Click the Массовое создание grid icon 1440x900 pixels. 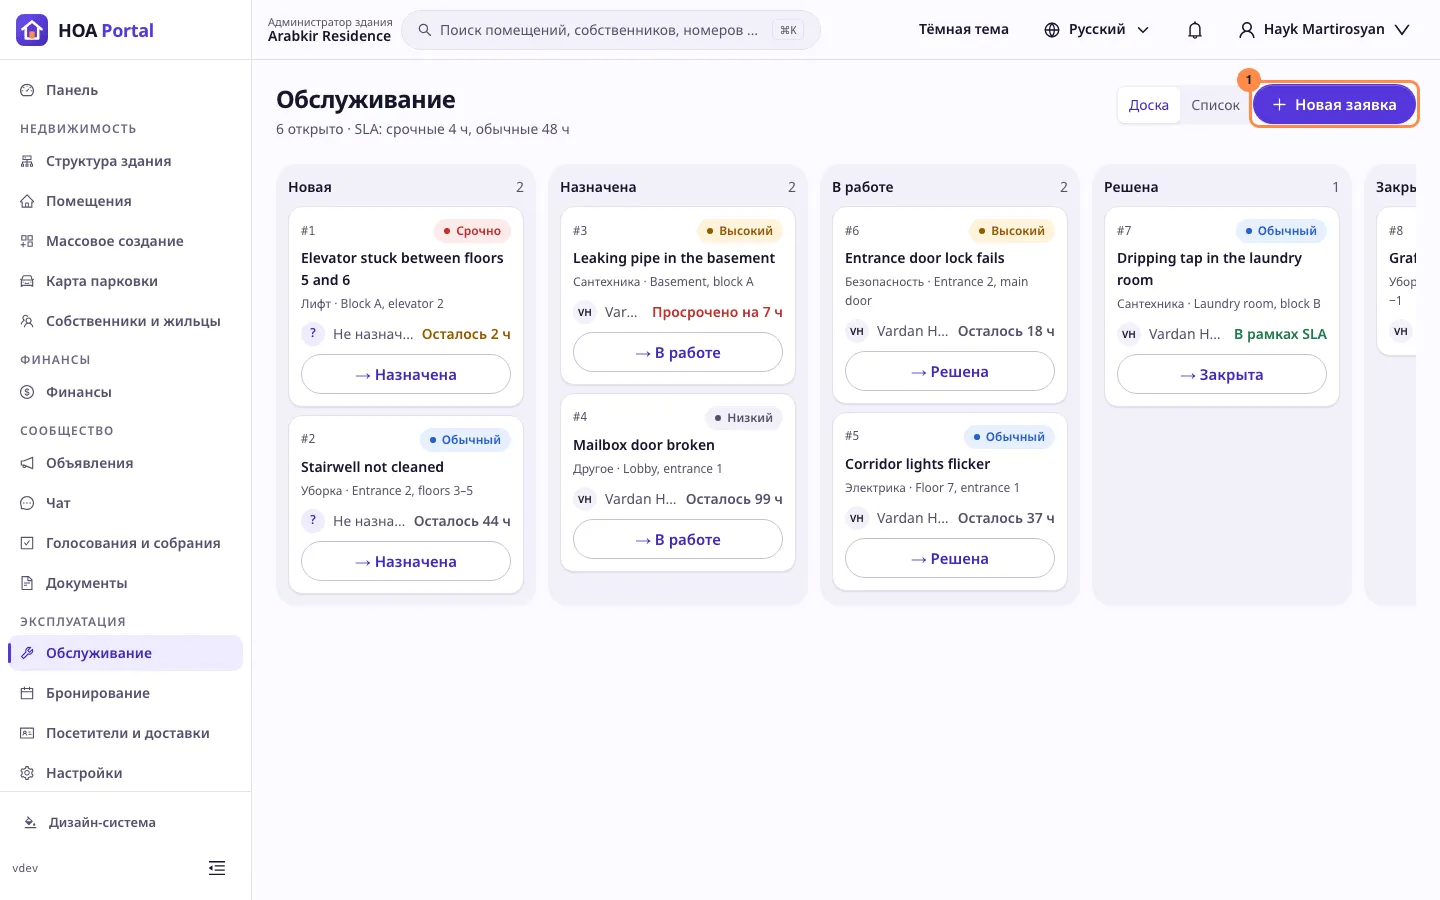click(27, 241)
